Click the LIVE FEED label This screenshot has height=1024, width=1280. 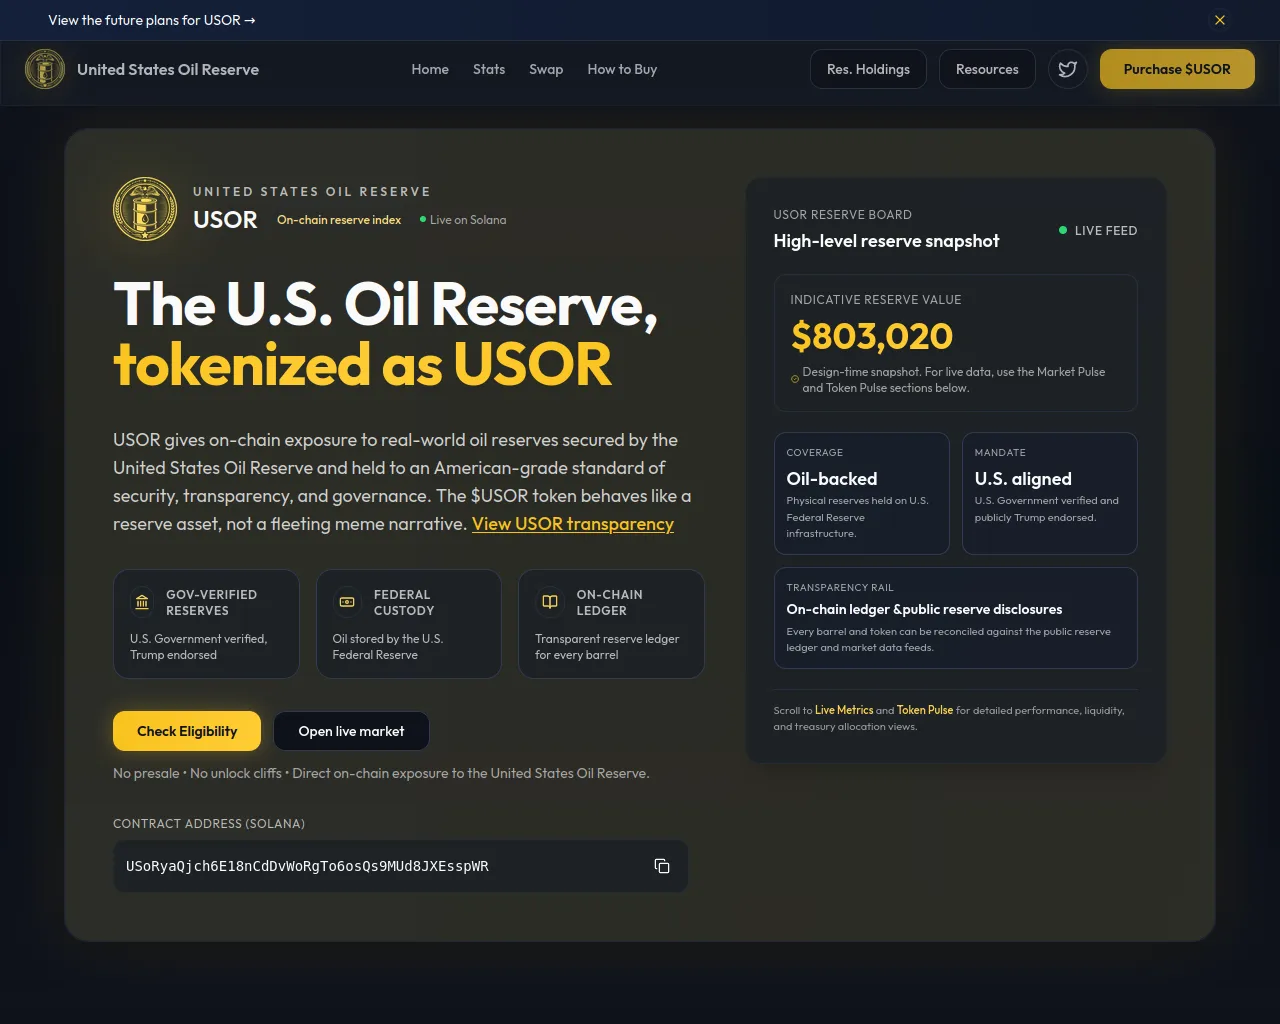[x=1106, y=230]
